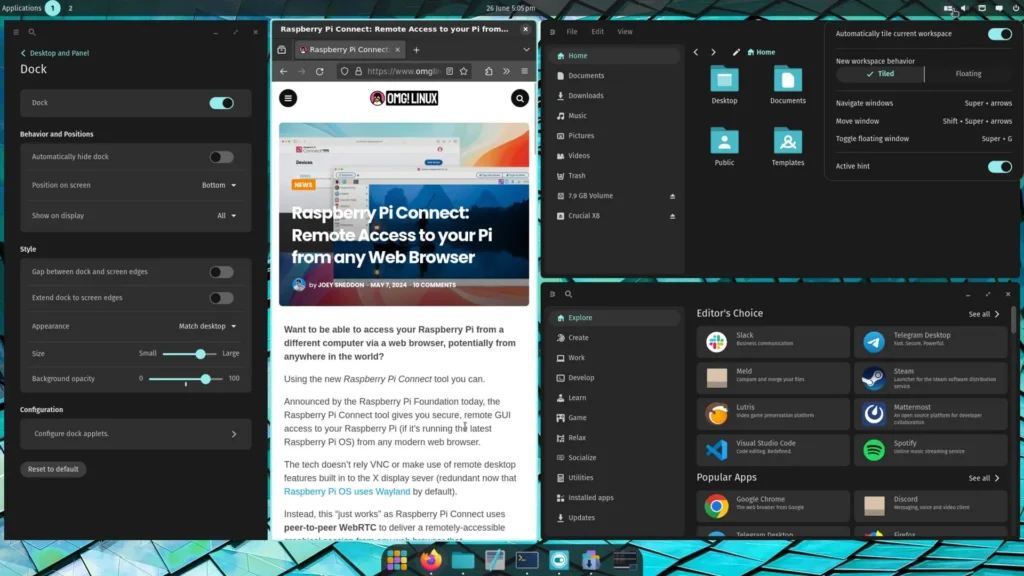Click the Visual Studio Code icon
This screenshot has height=576, width=1024.
[x=716, y=450]
